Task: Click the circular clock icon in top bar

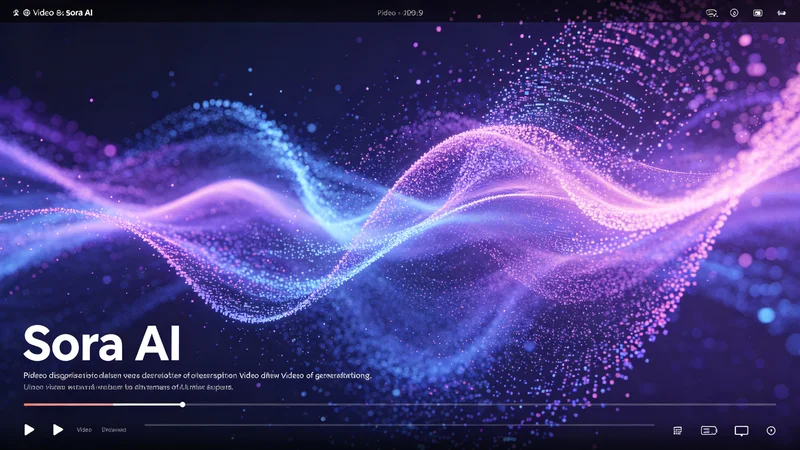Action: [734, 13]
